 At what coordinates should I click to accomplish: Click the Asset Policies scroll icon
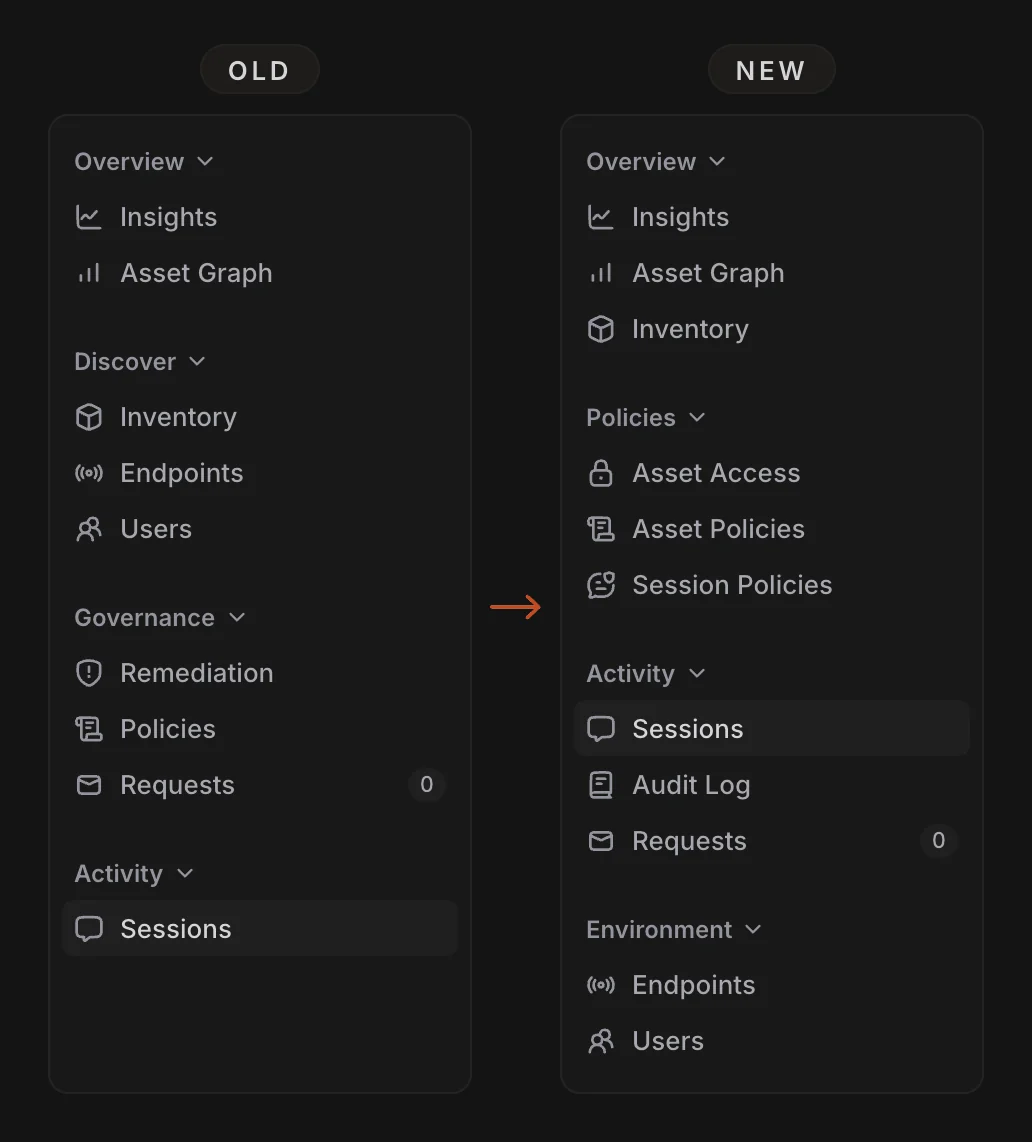point(601,529)
